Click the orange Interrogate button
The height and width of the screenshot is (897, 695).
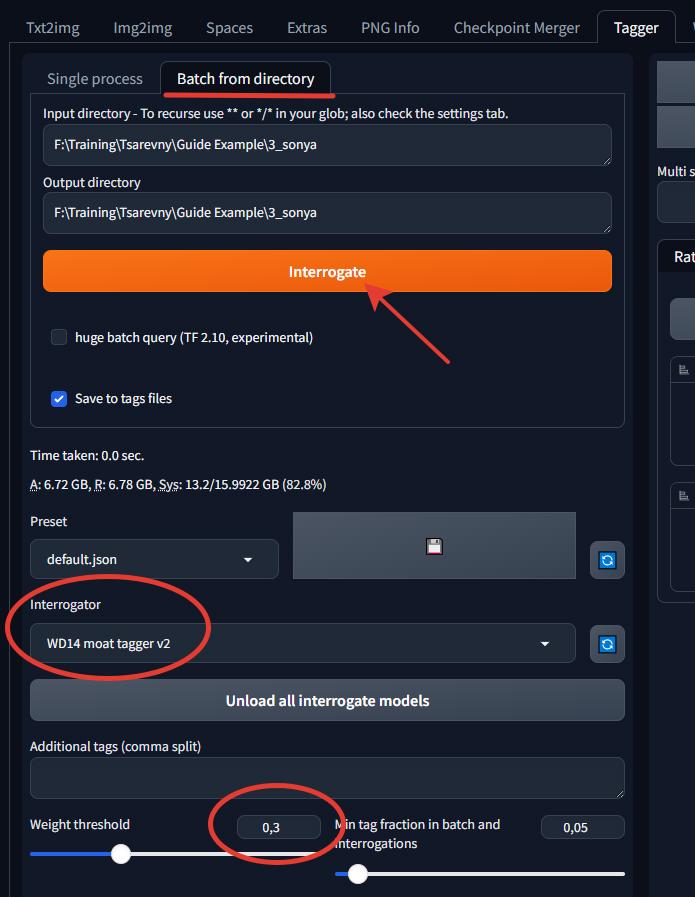[x=327, y=271]
